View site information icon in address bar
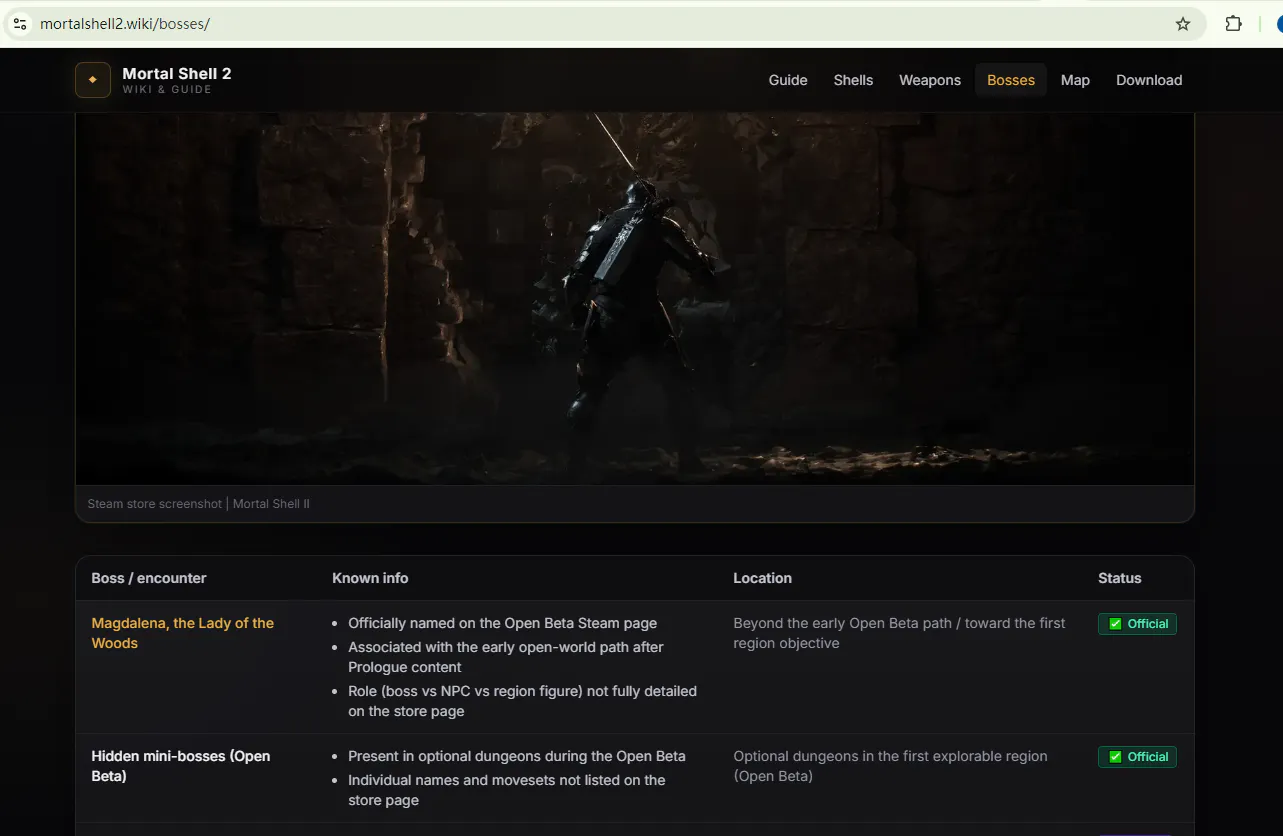1283x836 pixels. click(20, 24)
